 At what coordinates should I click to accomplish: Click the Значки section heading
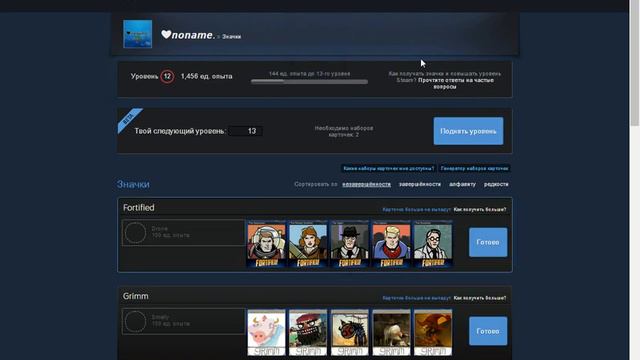(x=133, y=184)
